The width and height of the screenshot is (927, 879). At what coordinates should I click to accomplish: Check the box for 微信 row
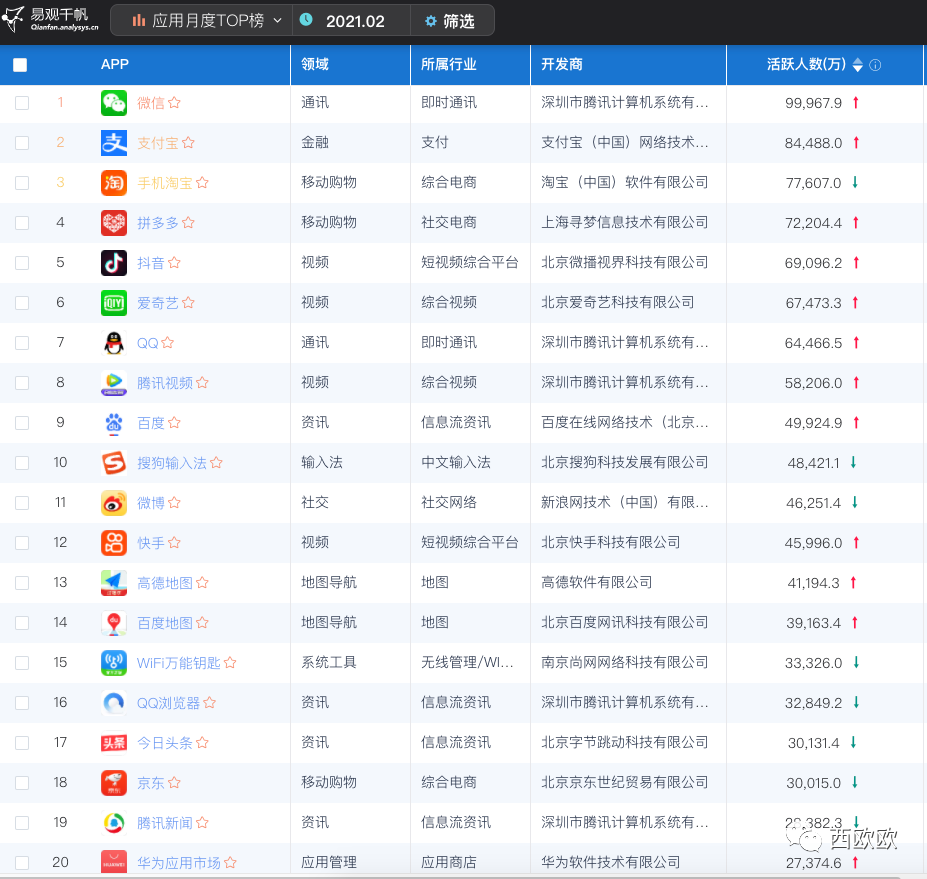click(22, 103)
